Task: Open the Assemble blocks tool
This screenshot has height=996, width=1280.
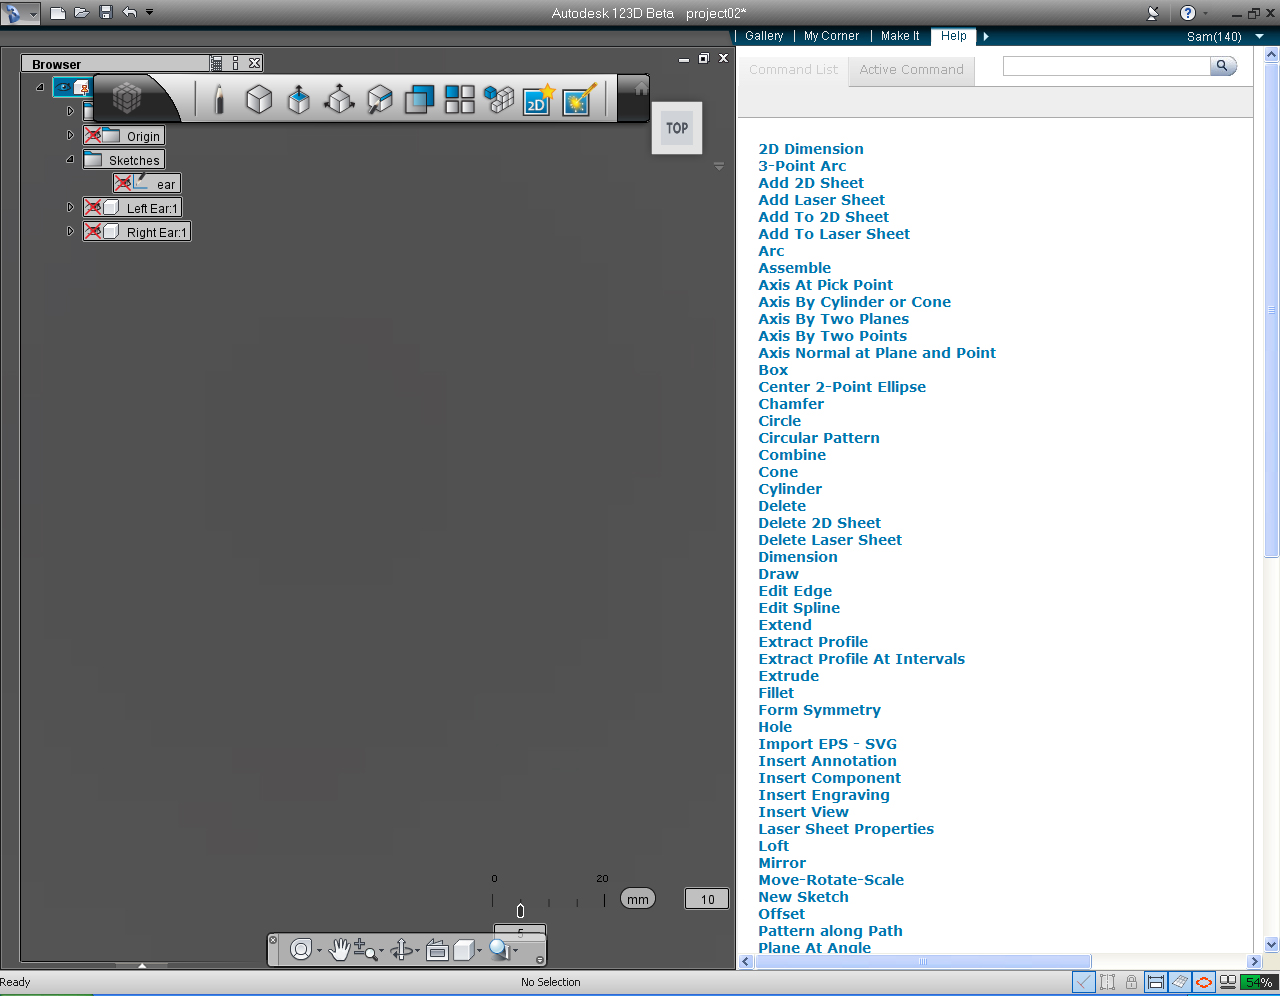Action: [x=498, y=99]
